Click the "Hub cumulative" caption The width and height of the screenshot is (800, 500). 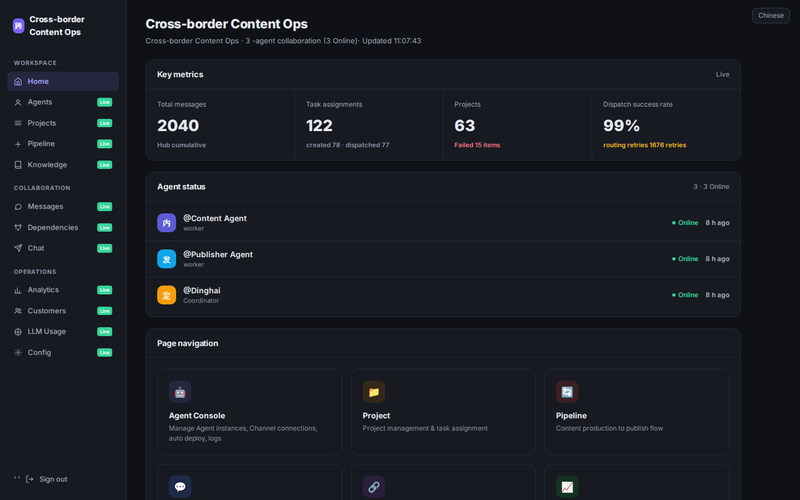pos(182,145)
